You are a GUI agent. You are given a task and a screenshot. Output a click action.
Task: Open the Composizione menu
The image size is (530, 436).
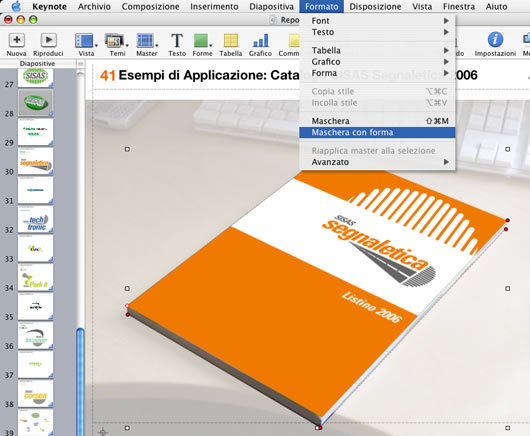tap(150, 6)
